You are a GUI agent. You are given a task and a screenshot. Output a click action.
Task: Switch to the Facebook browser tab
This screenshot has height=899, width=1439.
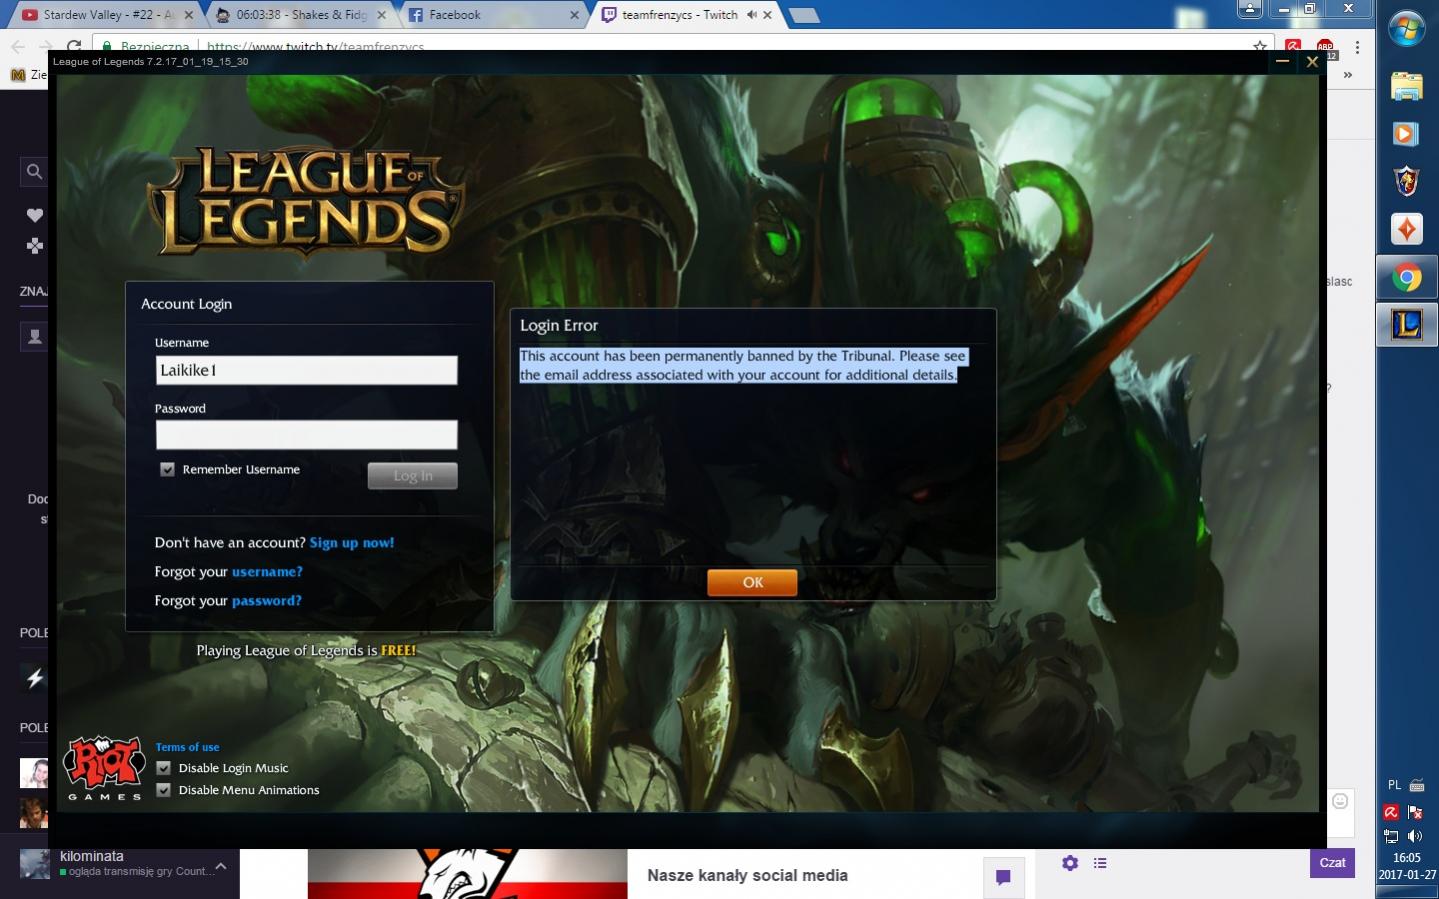(x=455, y=15)
